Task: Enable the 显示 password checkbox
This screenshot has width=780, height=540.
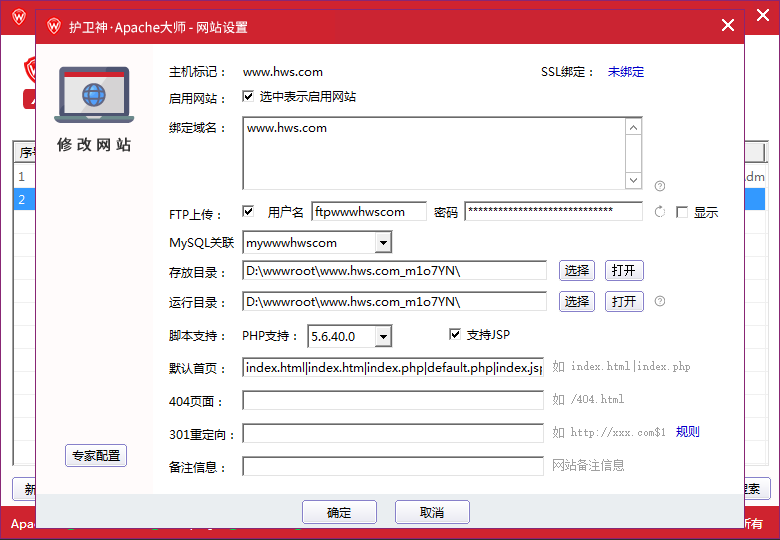Action: click(x=682, y=212)
